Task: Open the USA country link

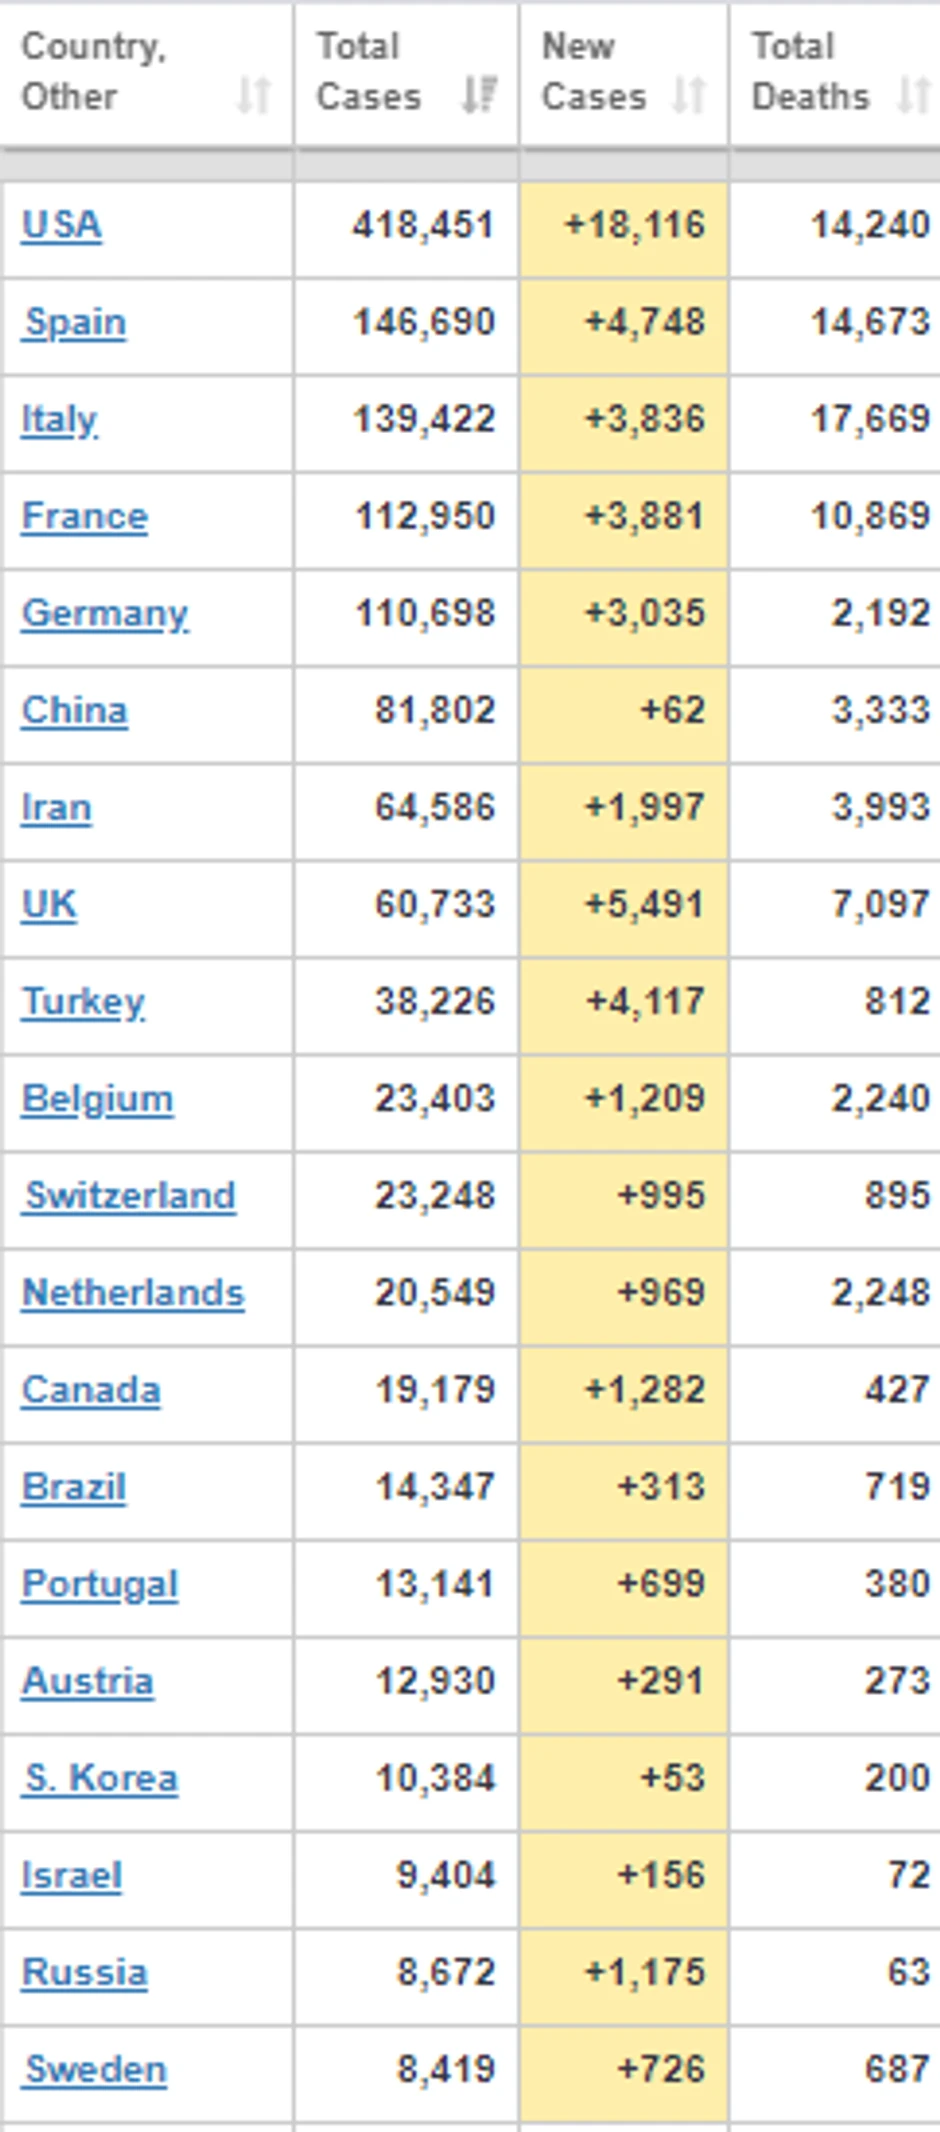Action: [62, 224]
